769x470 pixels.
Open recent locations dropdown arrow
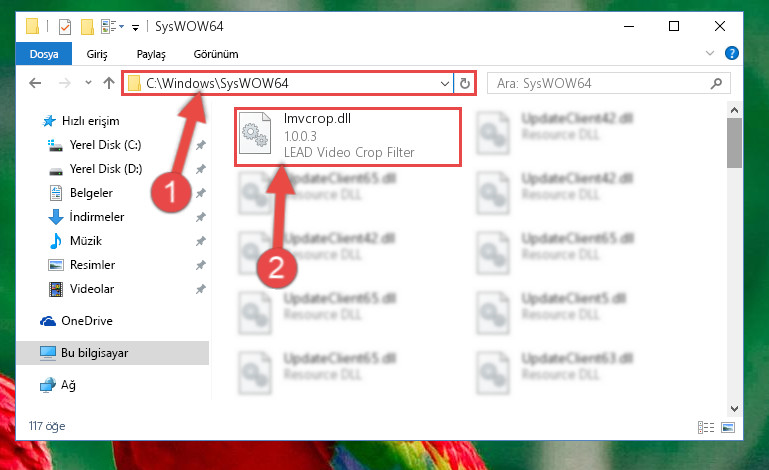[x=88, y=83]
